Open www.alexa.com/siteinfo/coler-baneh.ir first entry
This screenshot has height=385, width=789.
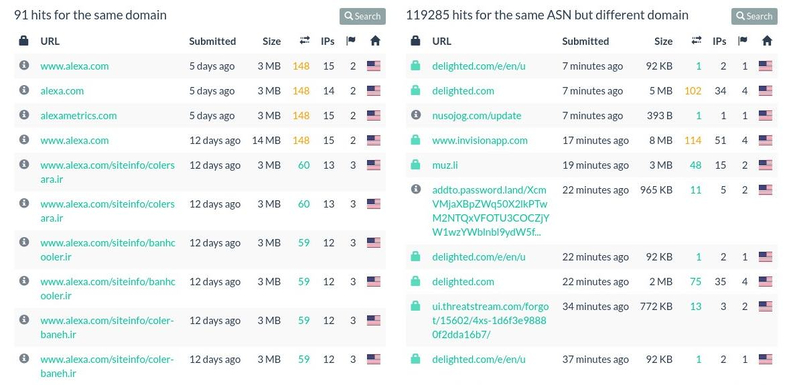[x=107, y=327]
